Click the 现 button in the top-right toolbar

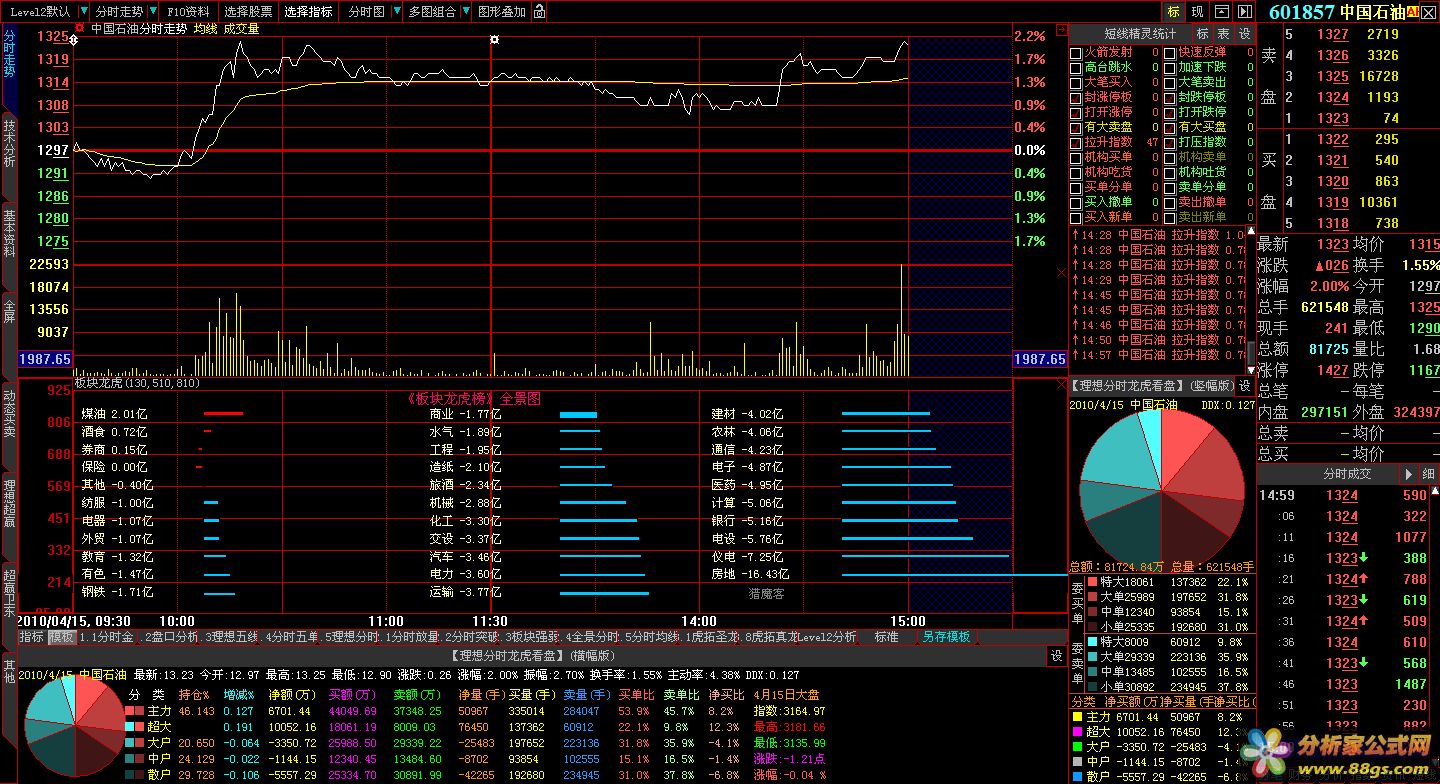(x=1198, y=11)
